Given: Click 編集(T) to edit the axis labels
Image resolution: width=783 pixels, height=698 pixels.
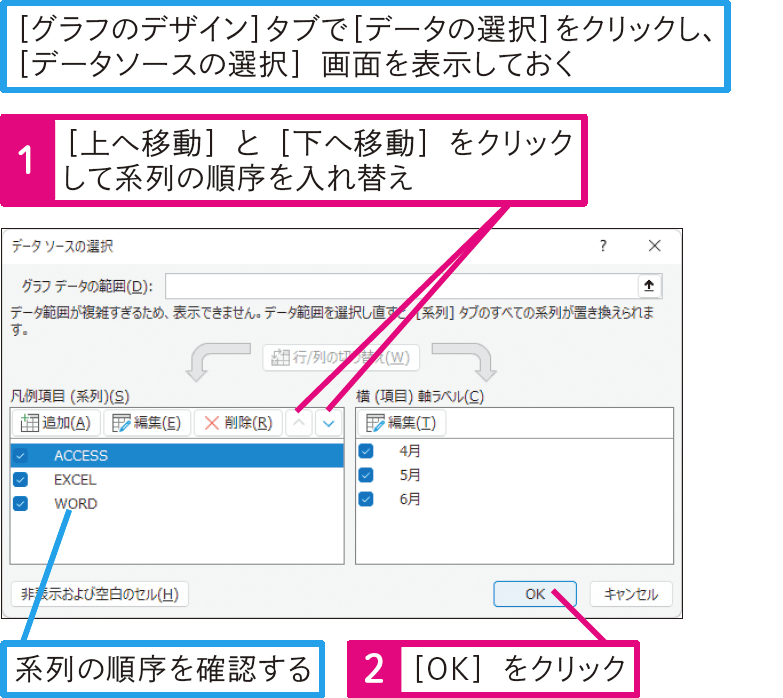Looking at the screenshot, I should point(401,423).
